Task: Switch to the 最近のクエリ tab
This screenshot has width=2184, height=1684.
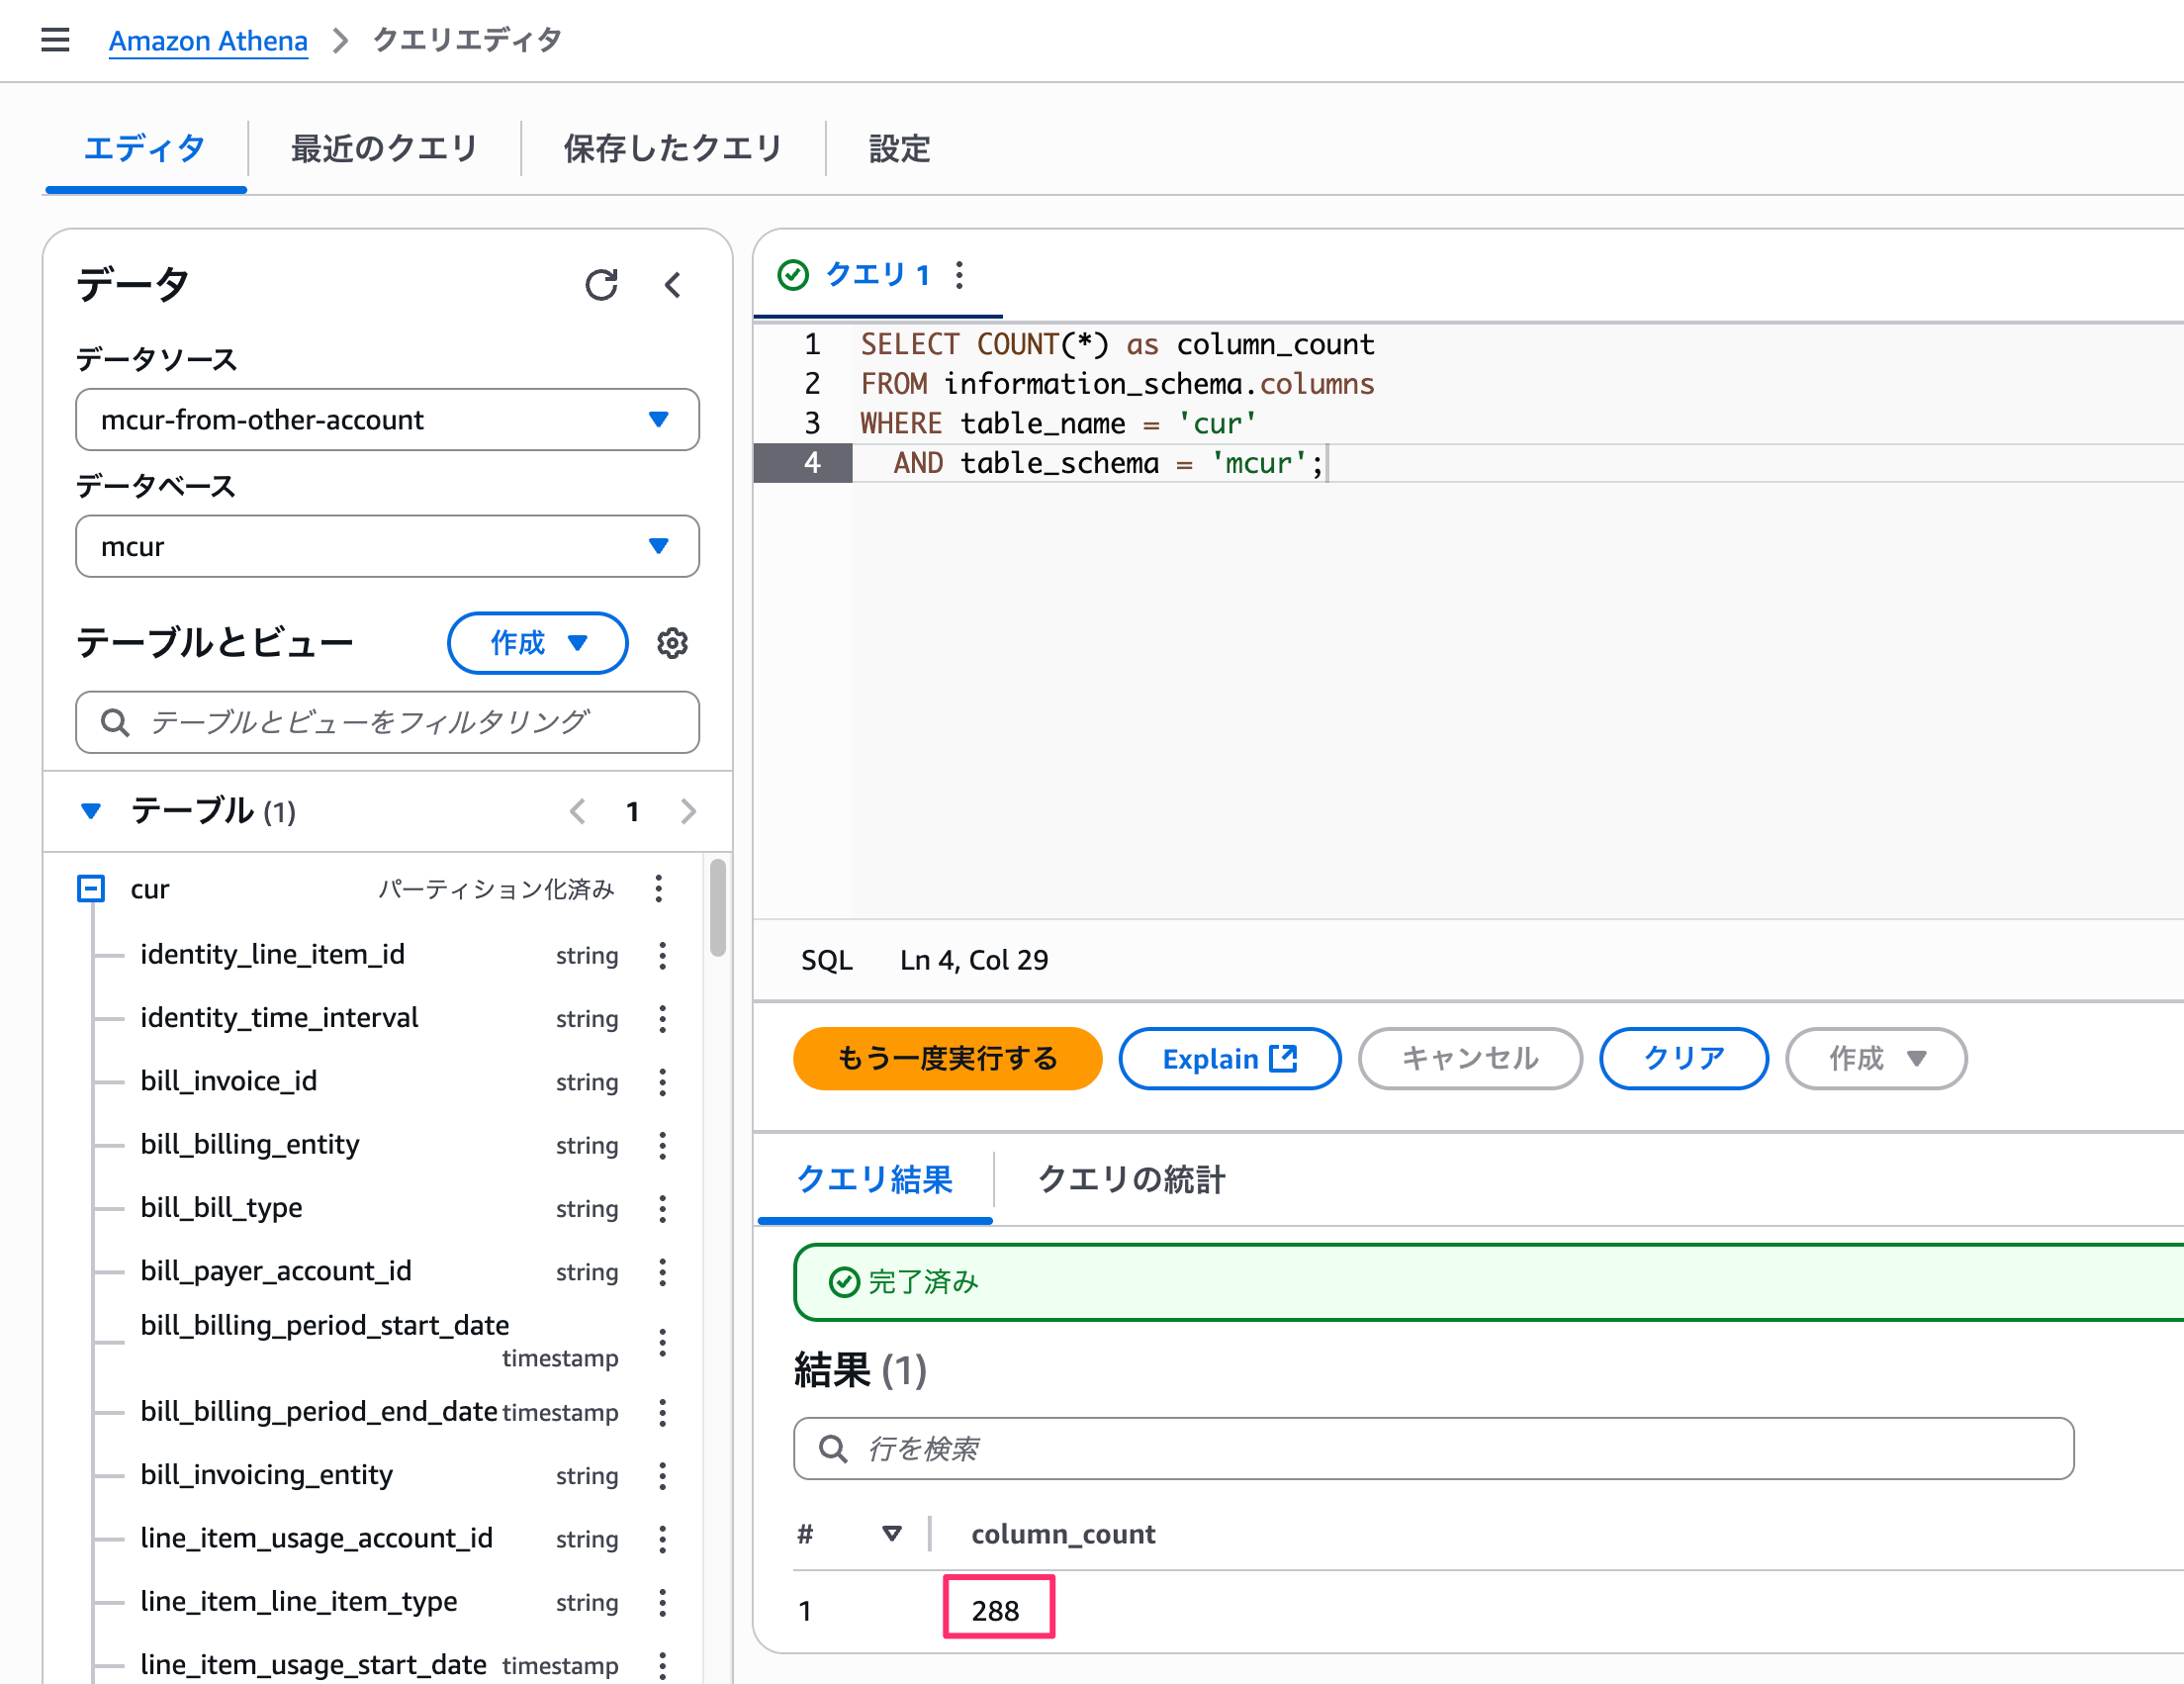Action: coord(384,149)
